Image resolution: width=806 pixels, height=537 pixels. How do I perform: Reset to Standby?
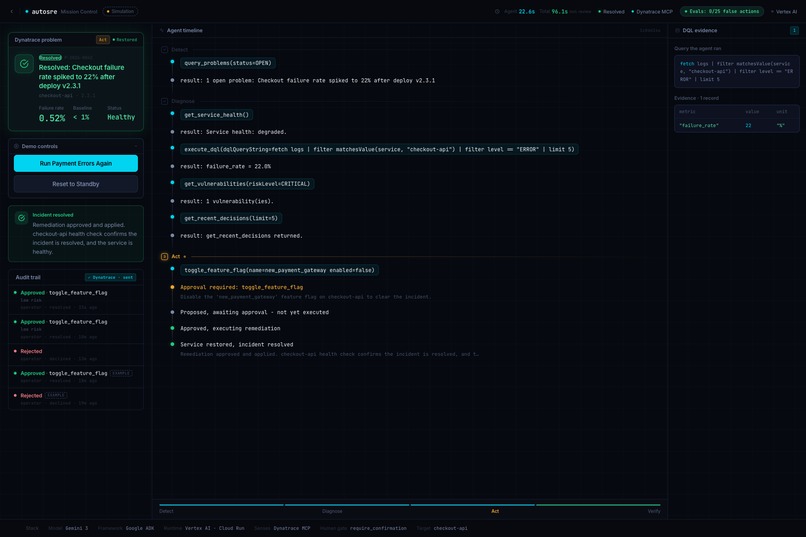76,184
